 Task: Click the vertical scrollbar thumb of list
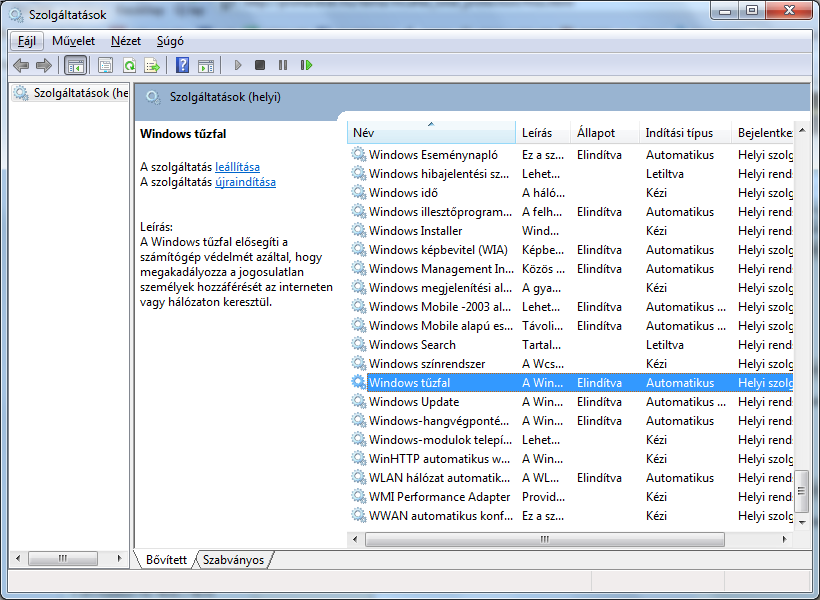click(x=802, y=491)
